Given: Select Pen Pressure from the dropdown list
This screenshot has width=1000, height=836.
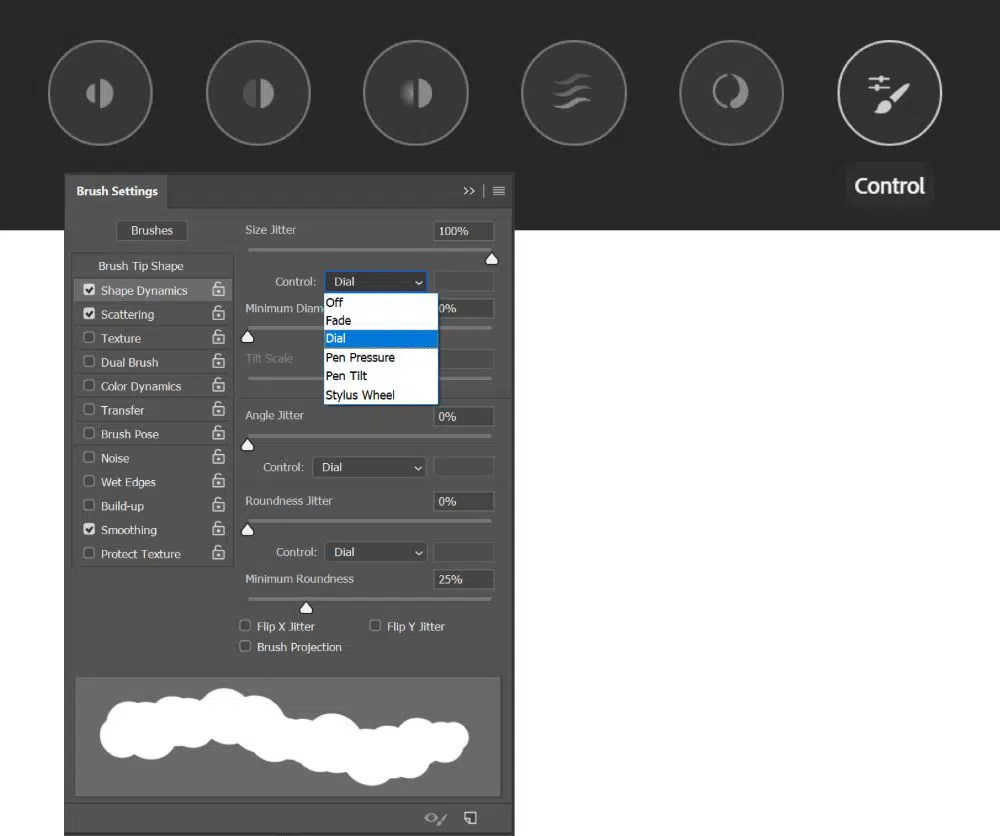Looking at the screenshot, I should tap(360, 357).
